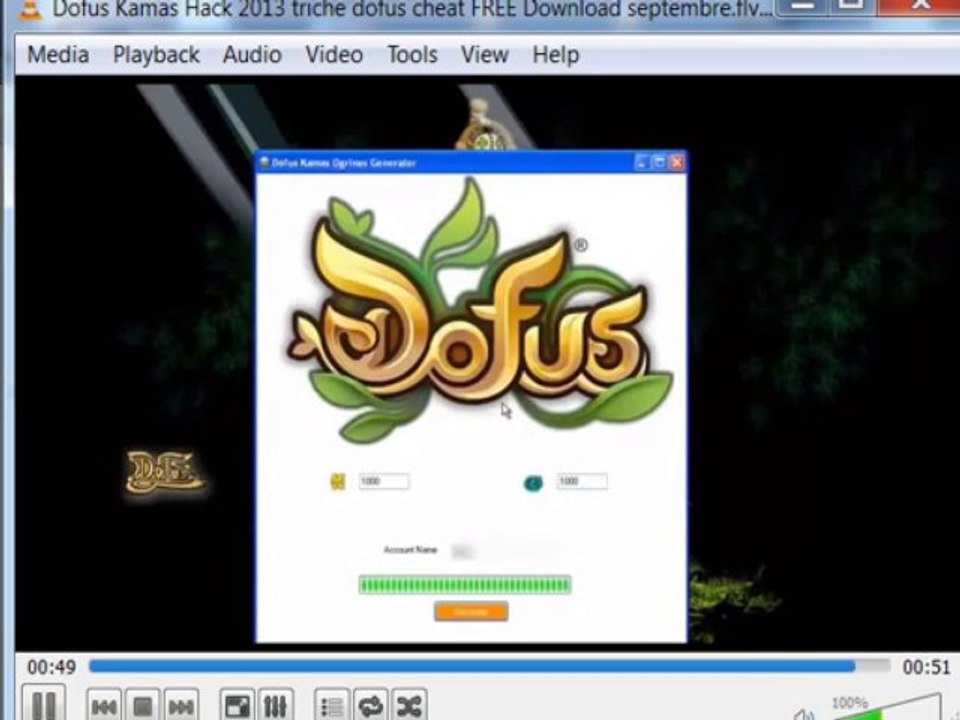Open the Playback menu
This screenshot has width=960, height=720.
pyautogui.click(x=156, y=54)
